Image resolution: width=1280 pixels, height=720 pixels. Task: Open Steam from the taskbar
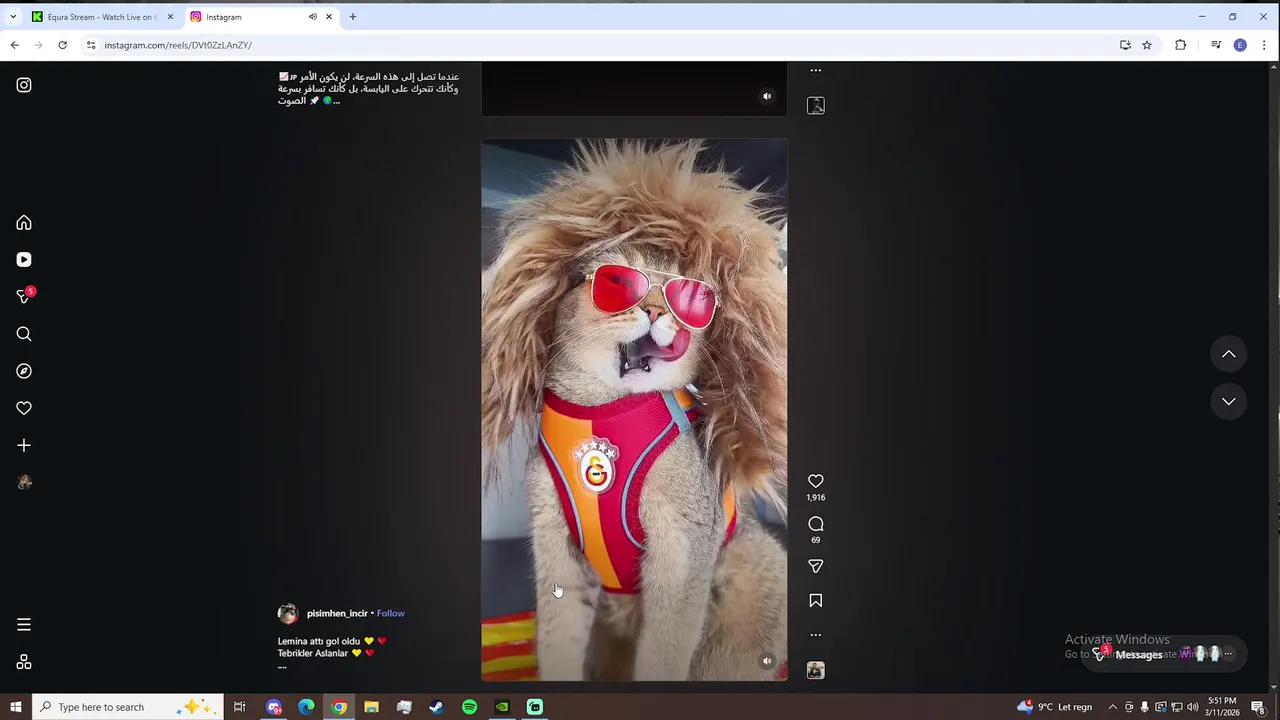point(437,707)
